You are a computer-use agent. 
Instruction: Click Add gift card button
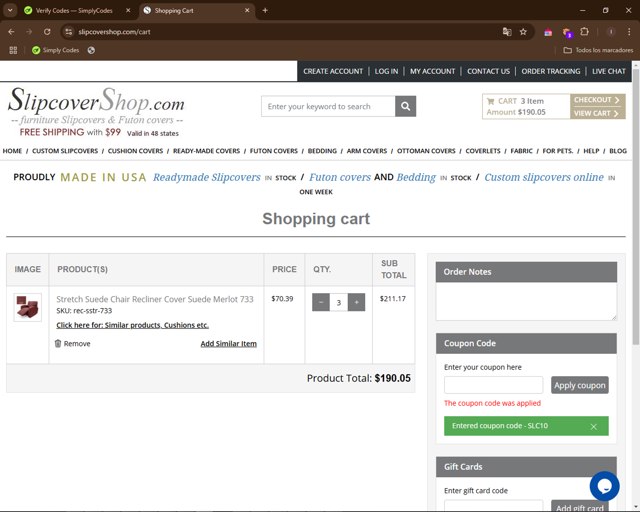coord(580,505)
